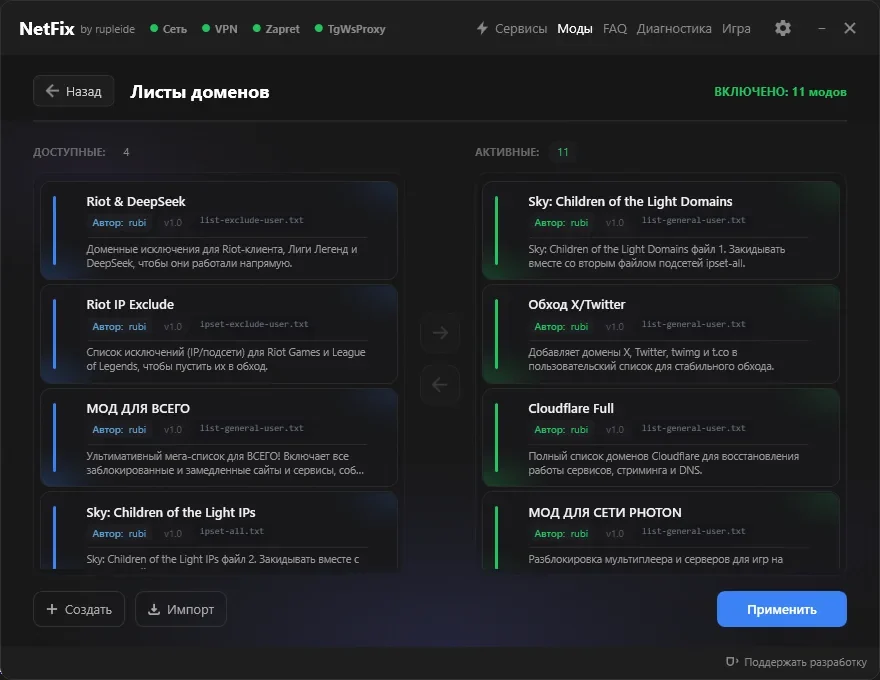Click the Создать button
880x680 pixels.
pyautogui.click(x=79, y=609)
